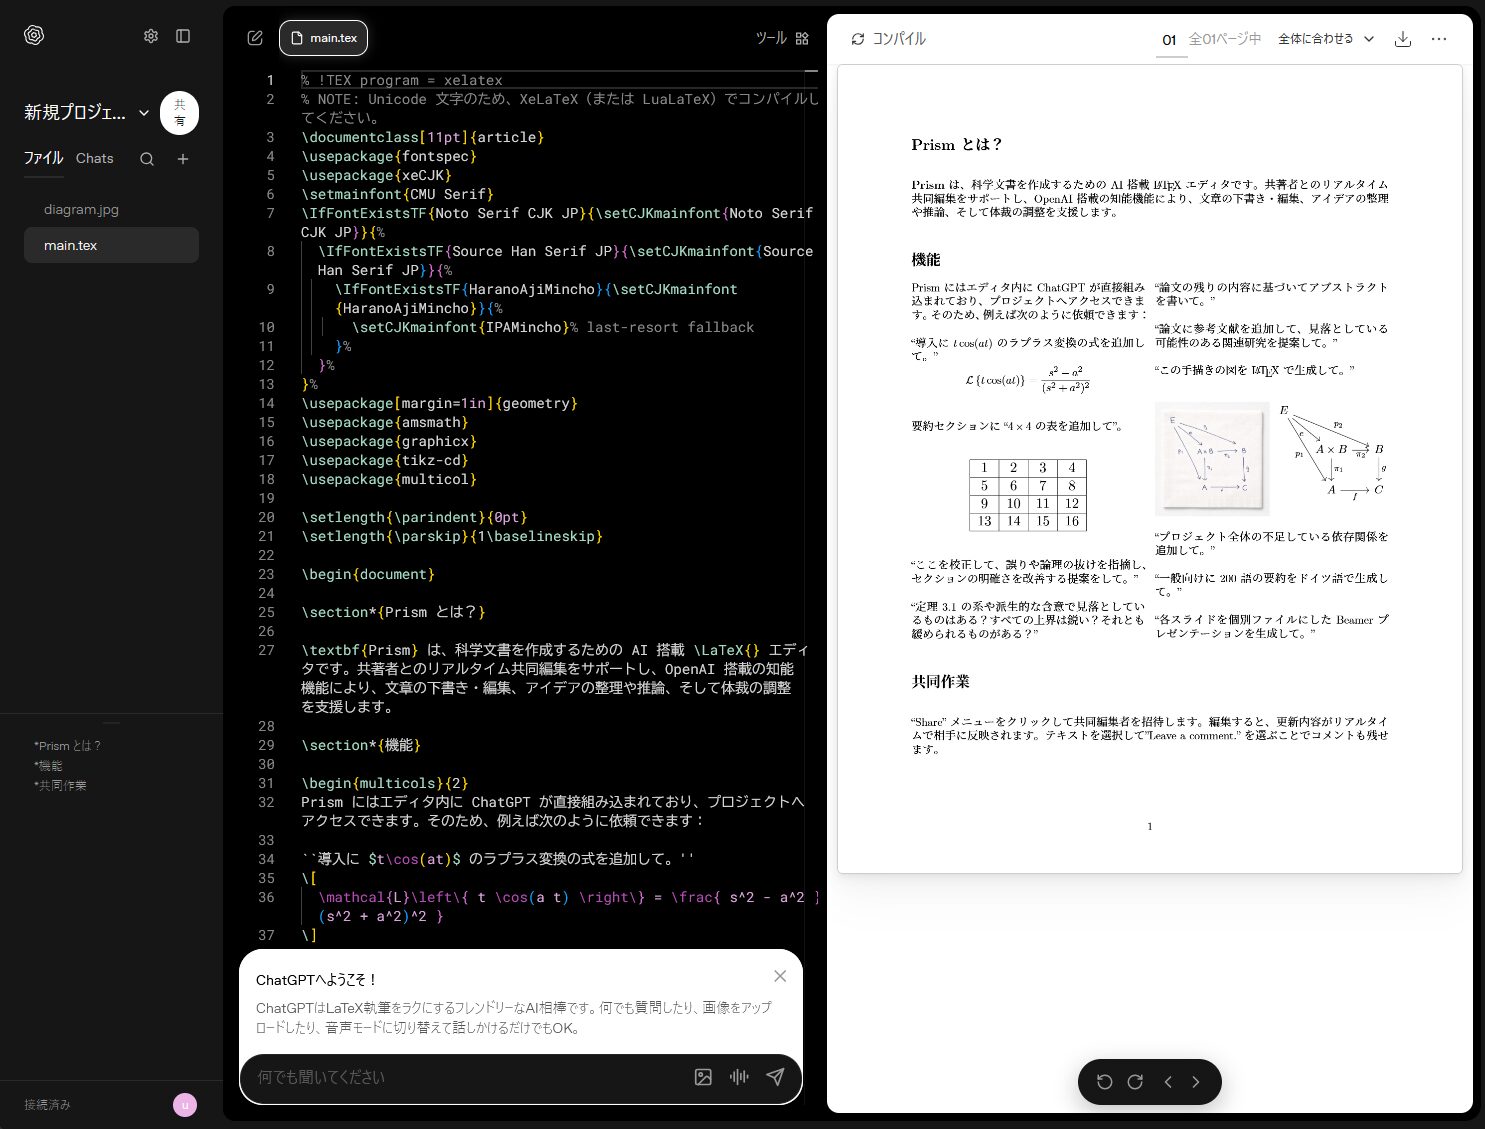Send the chat message with the paper-plane icon
The height and width of the screenshot is (1129, 1485).
point(775,1077)
